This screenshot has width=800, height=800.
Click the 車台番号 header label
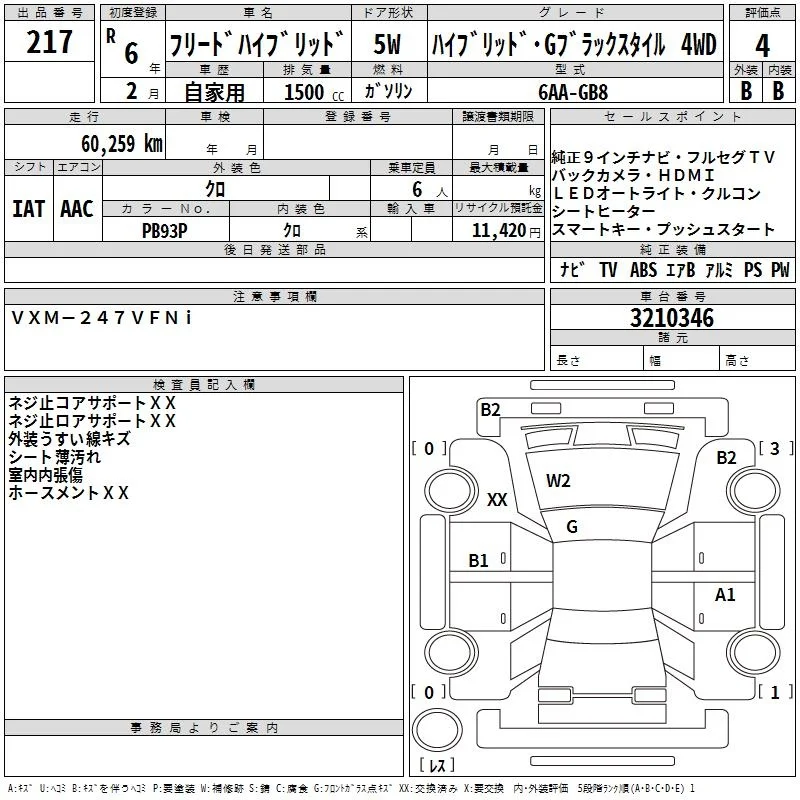click(x=672, y=296)
